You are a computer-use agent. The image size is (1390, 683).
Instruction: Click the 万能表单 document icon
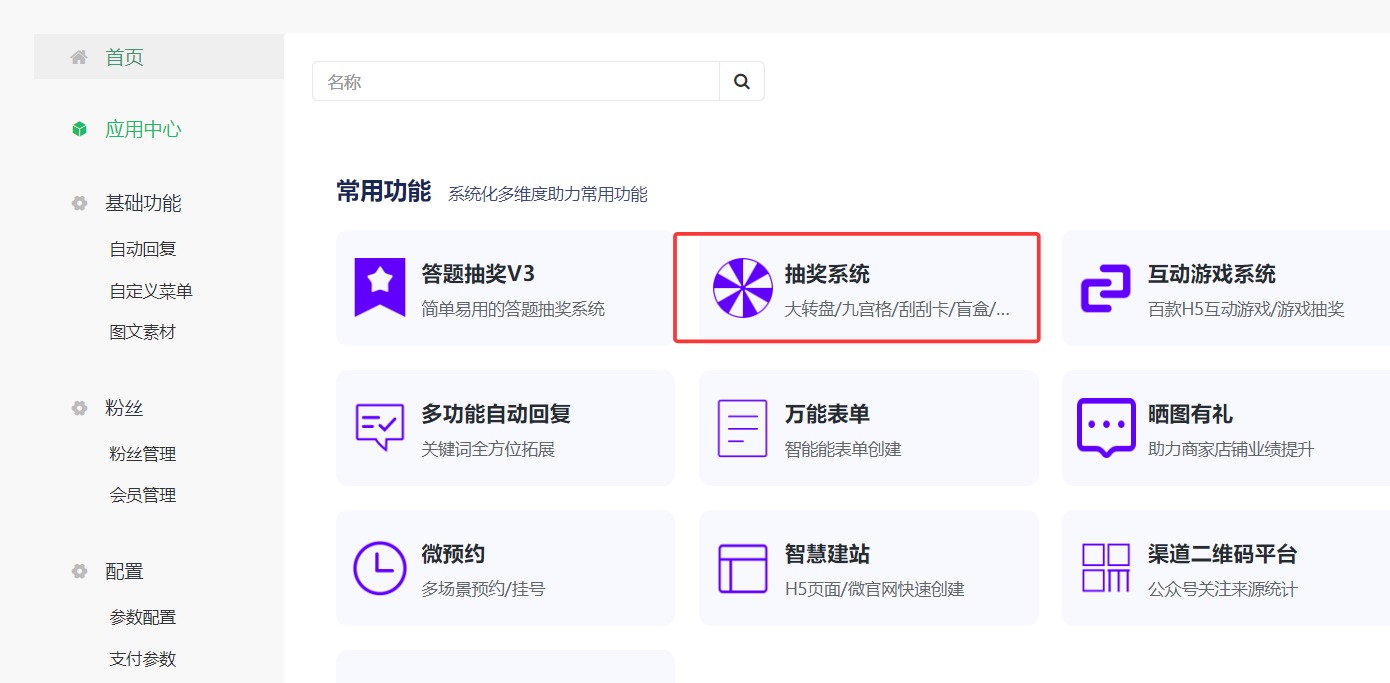pos(742,428)
